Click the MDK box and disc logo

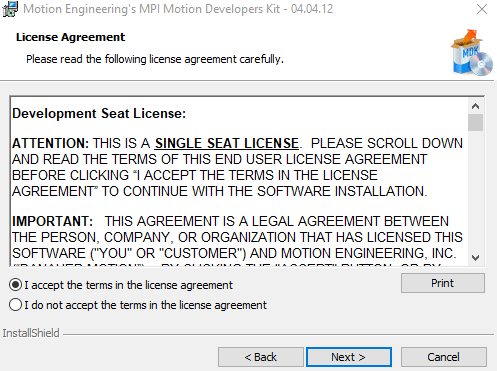472,53
